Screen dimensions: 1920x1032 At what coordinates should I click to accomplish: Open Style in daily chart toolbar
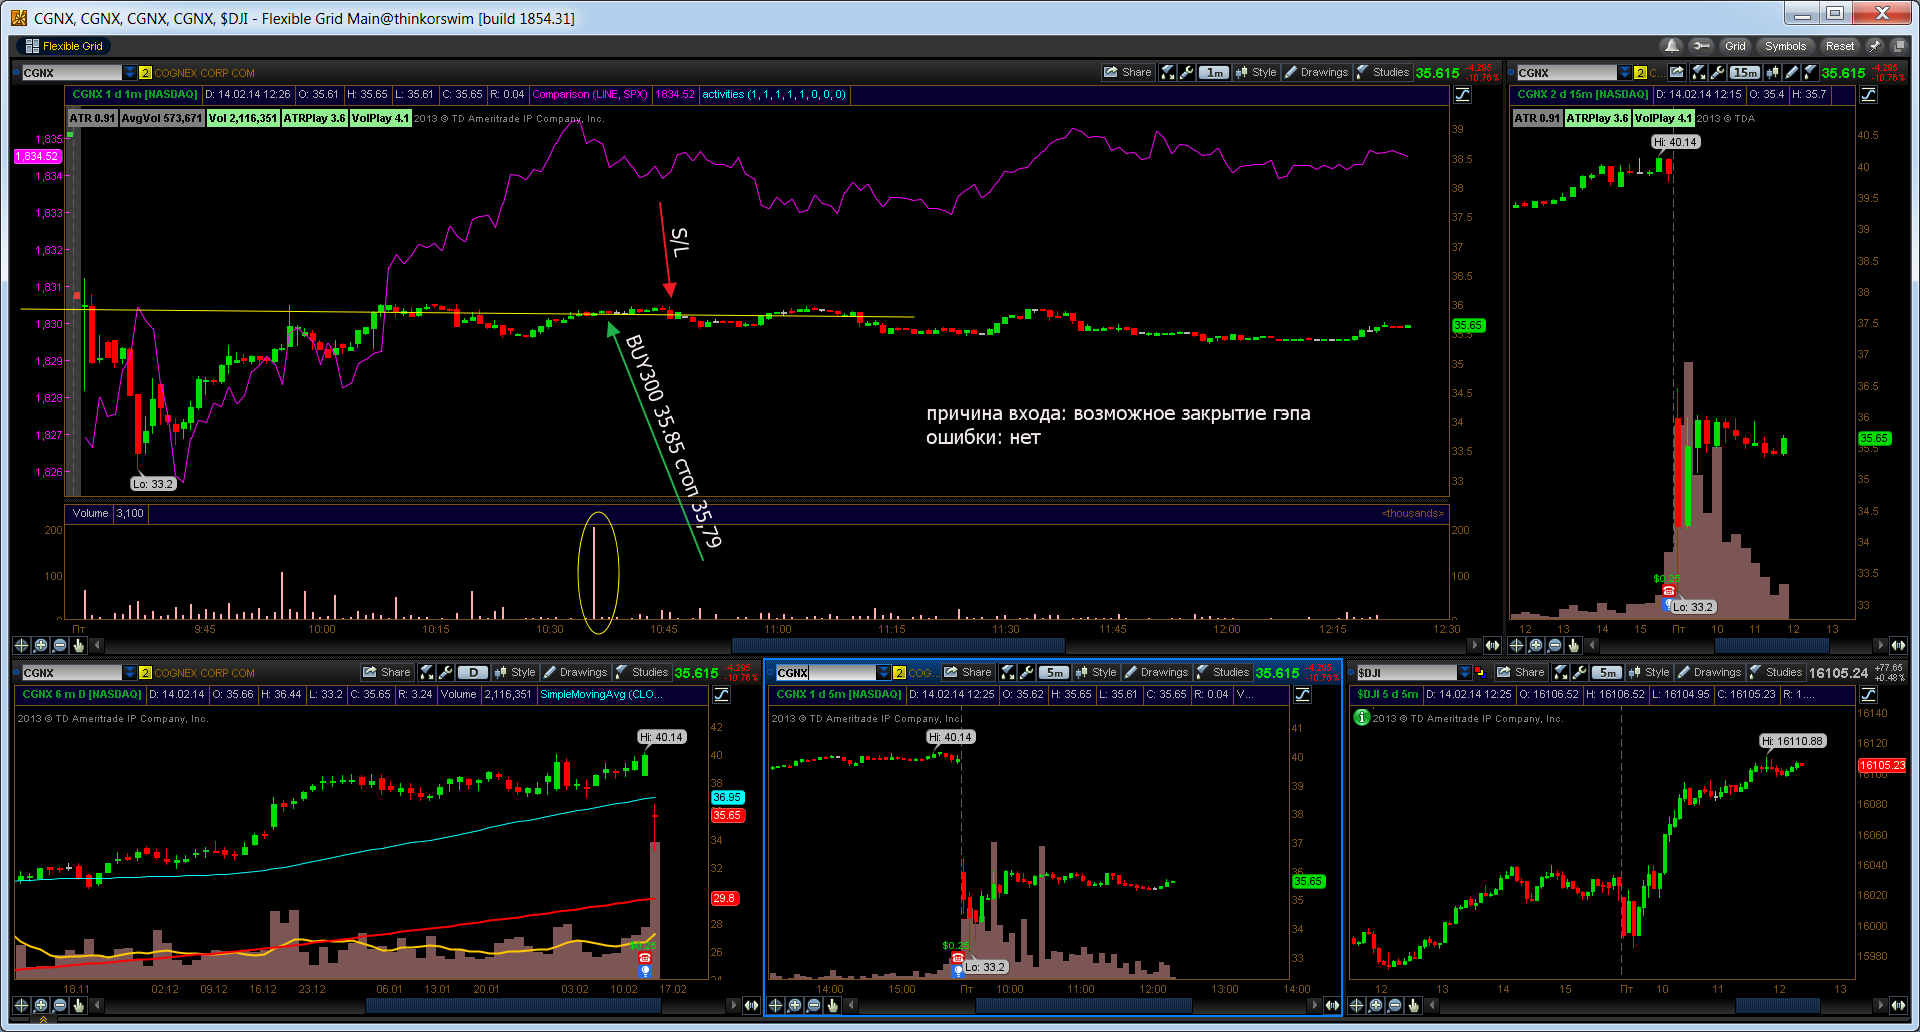pos(515,672)
